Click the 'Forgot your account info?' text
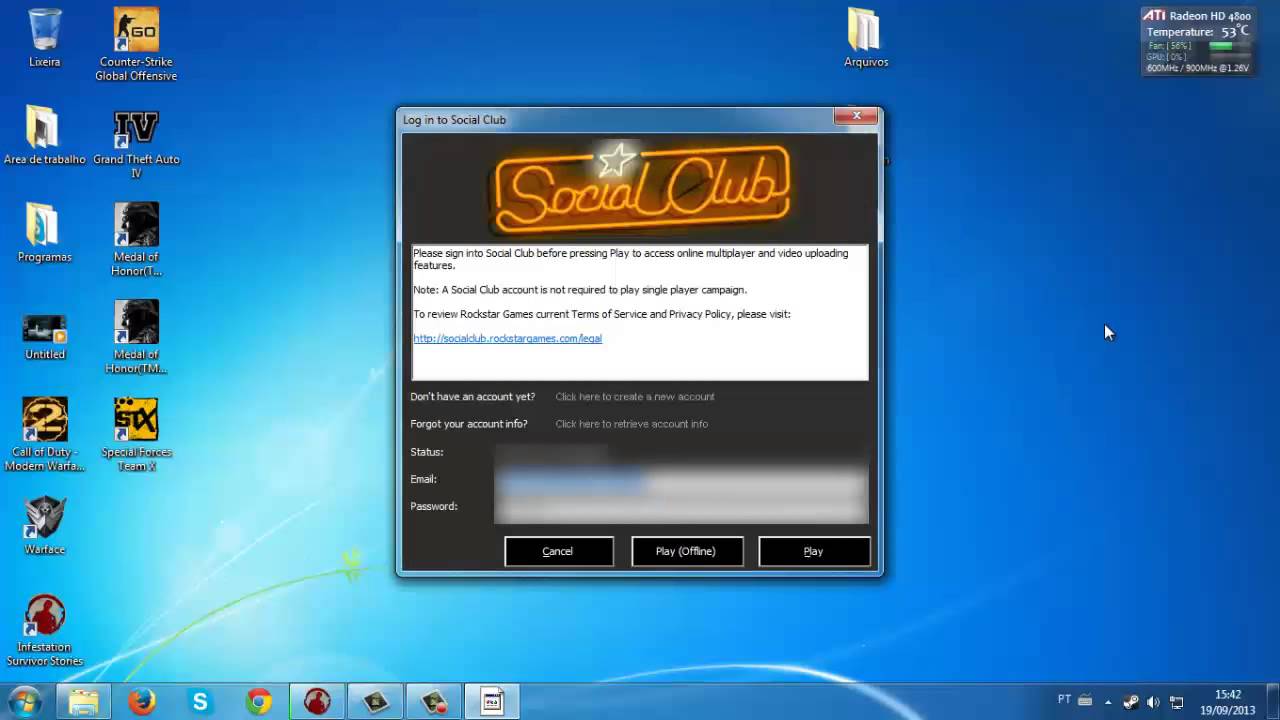Viewport: 1280px width, 720px height. [468, 424]
